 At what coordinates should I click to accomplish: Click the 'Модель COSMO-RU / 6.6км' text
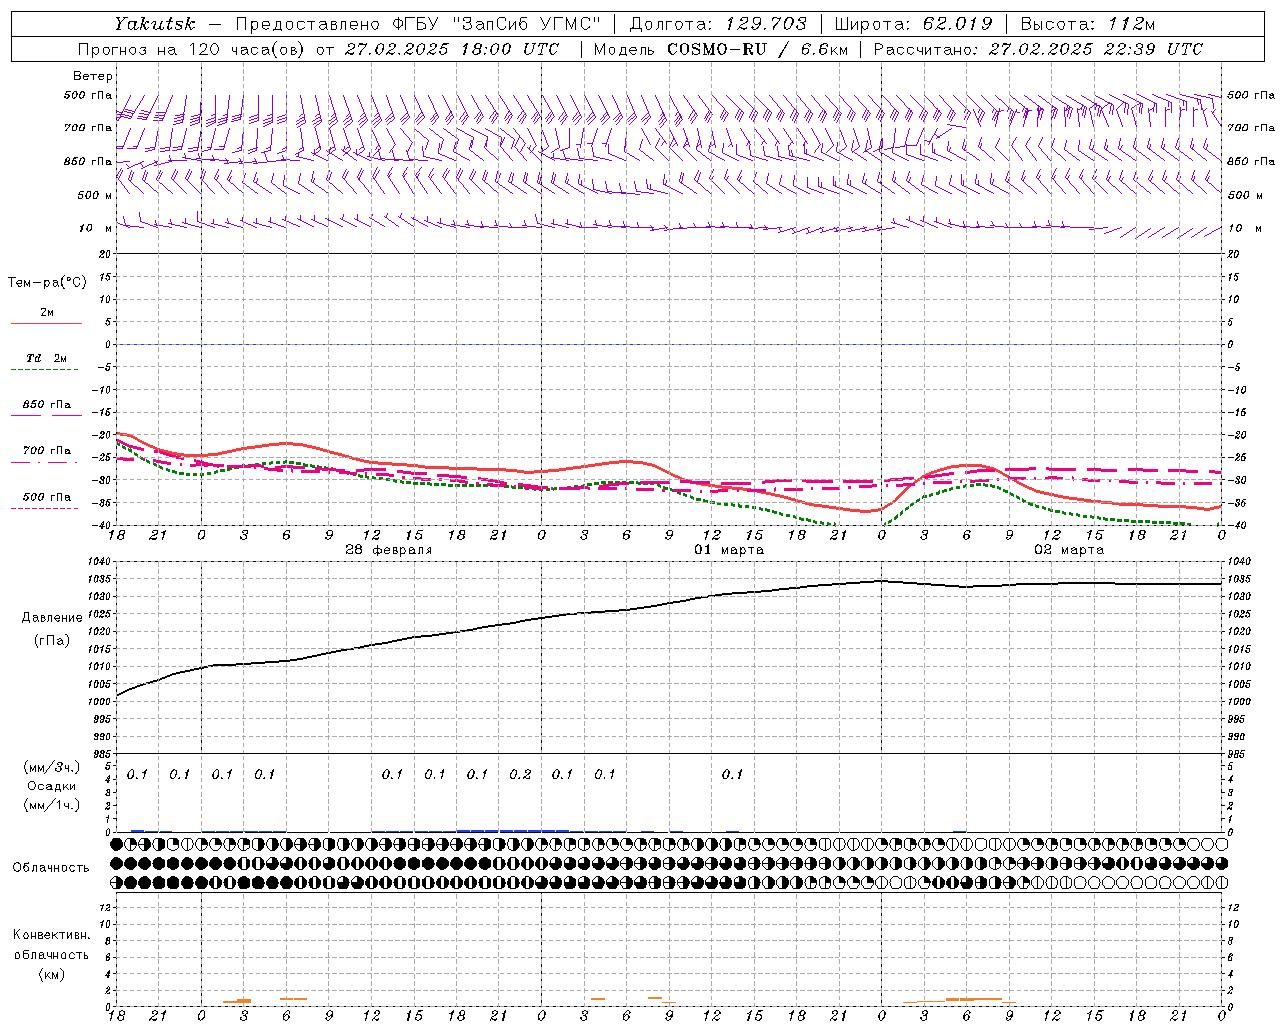[x=720, y=49]
